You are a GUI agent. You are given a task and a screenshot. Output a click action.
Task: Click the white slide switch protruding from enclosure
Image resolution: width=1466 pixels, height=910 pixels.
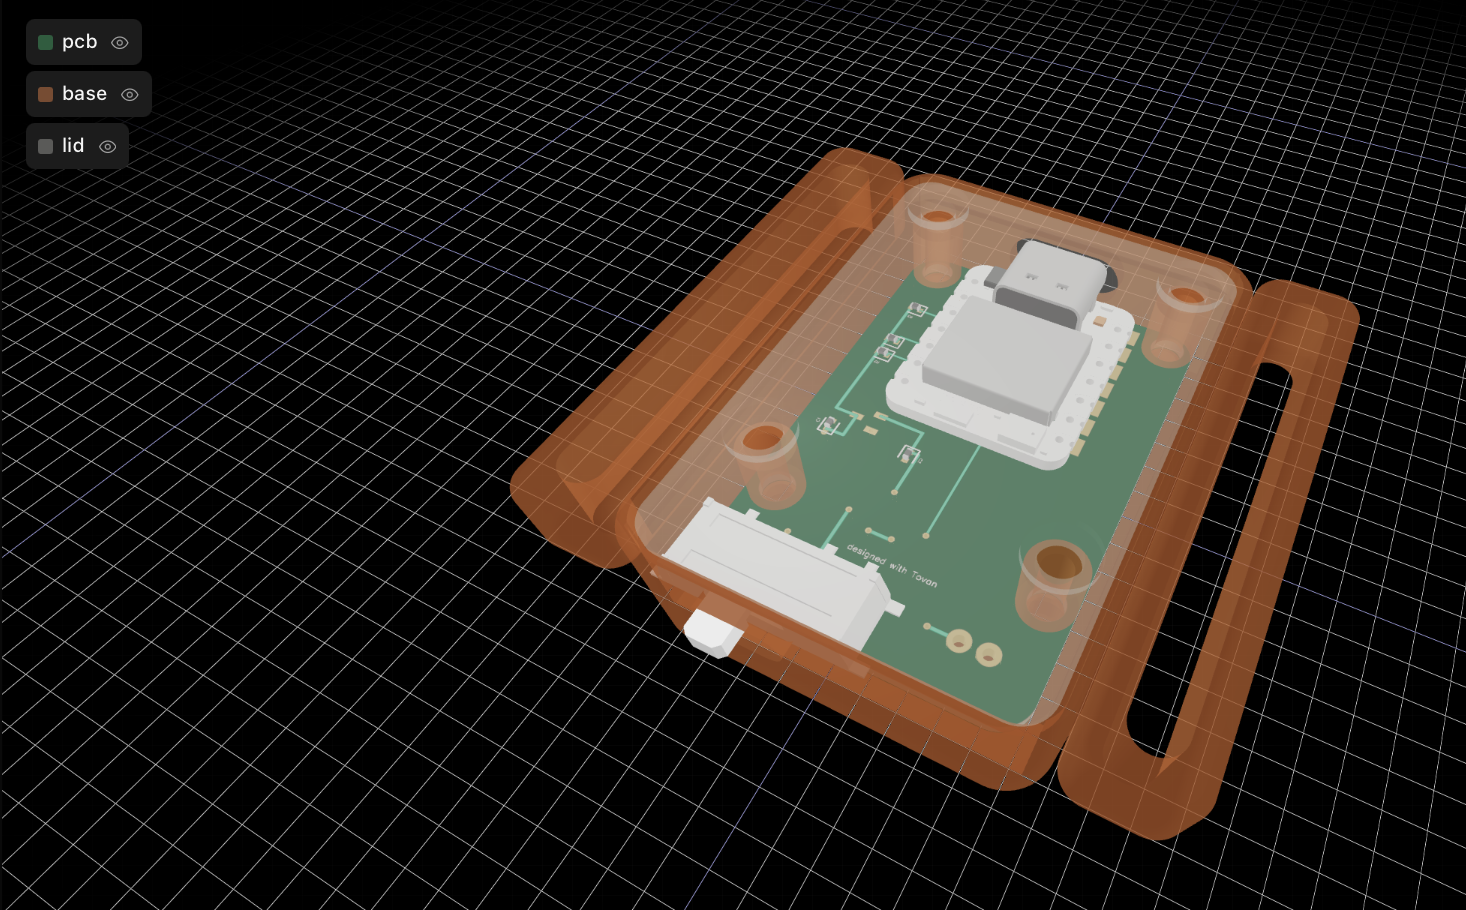[712, 634]
